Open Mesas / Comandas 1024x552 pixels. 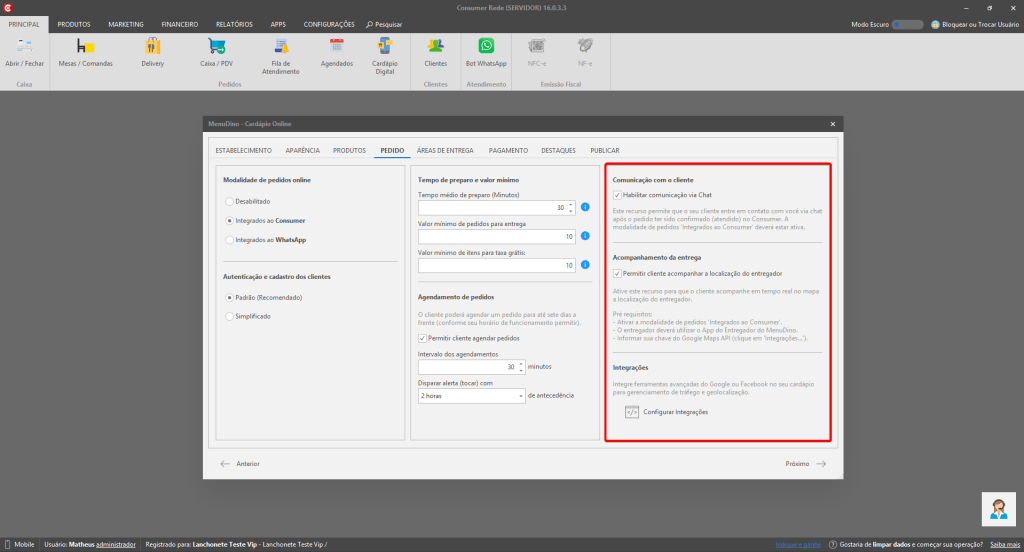(x=86, y=46)
